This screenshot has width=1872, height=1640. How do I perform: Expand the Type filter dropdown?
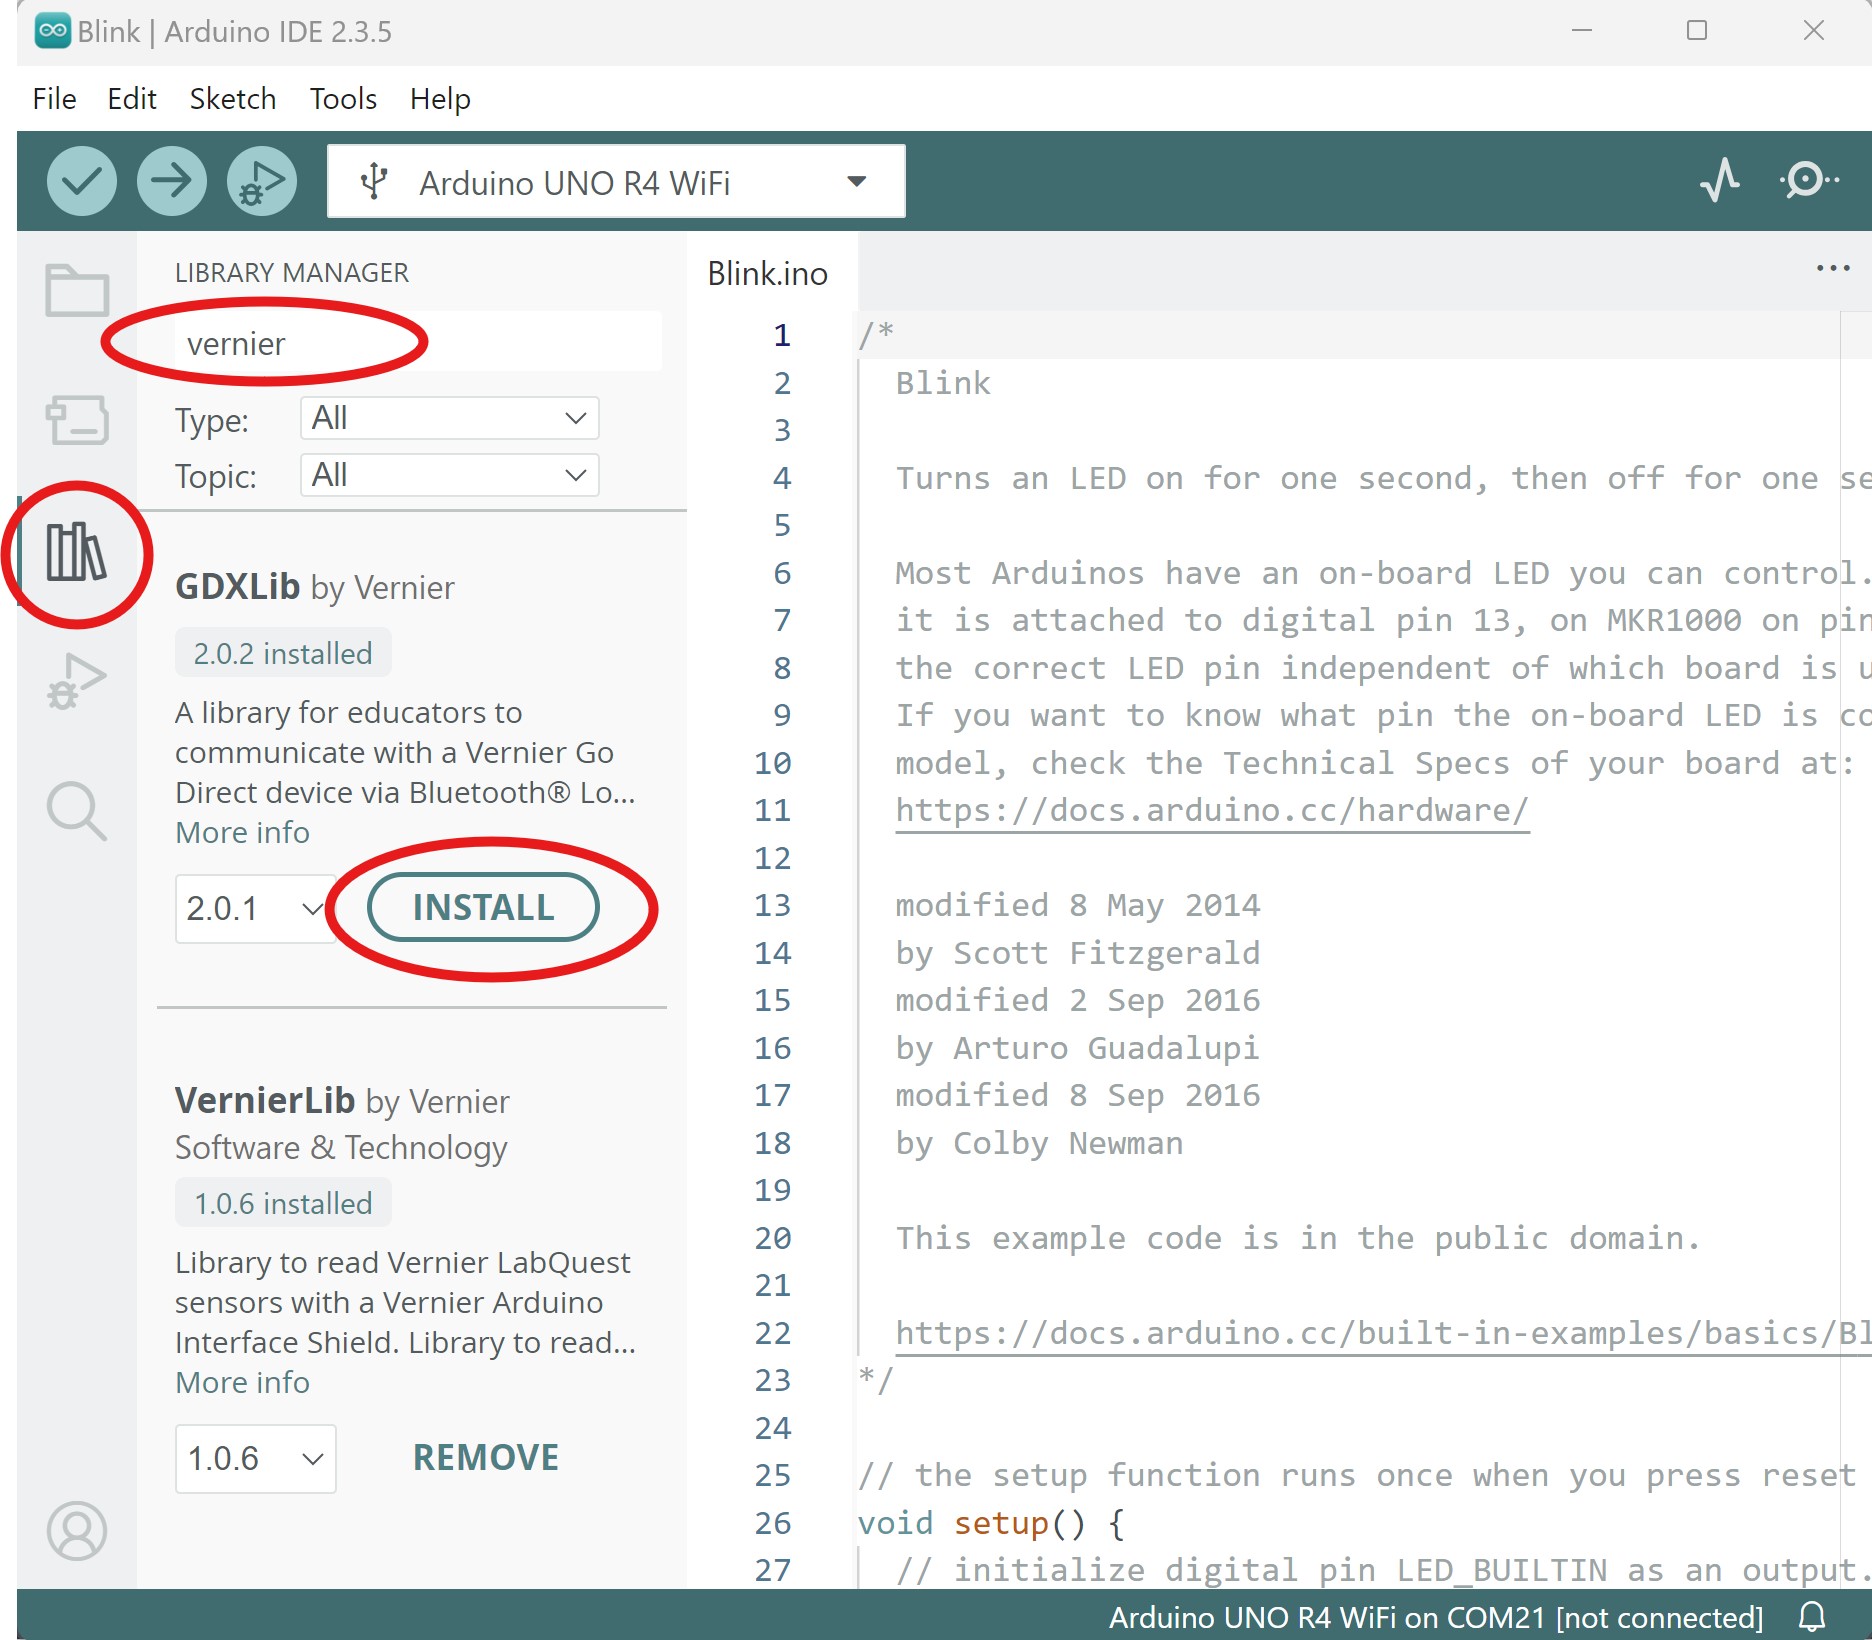(x=449, y=418)
